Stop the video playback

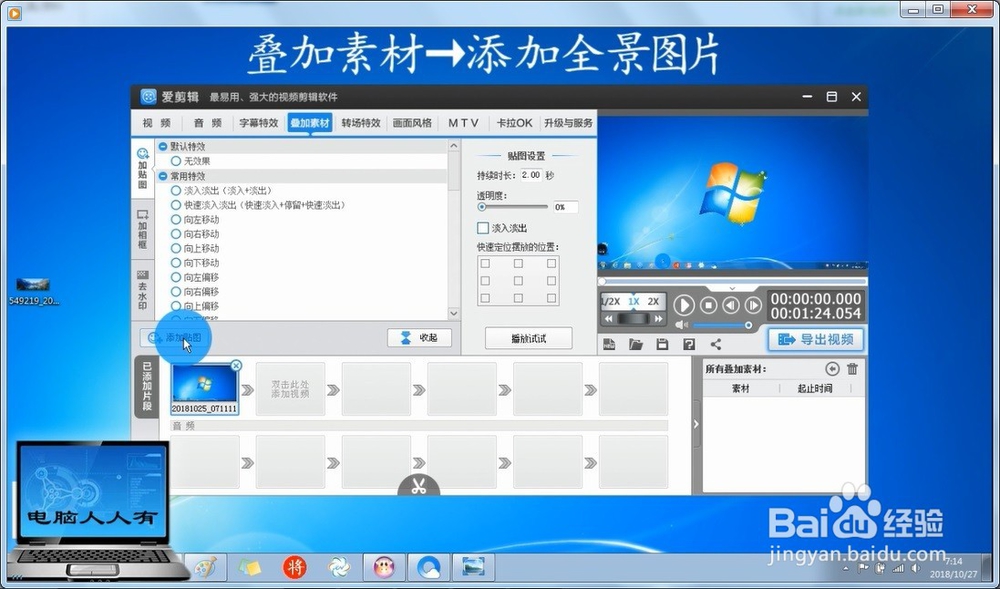(708, 305)
